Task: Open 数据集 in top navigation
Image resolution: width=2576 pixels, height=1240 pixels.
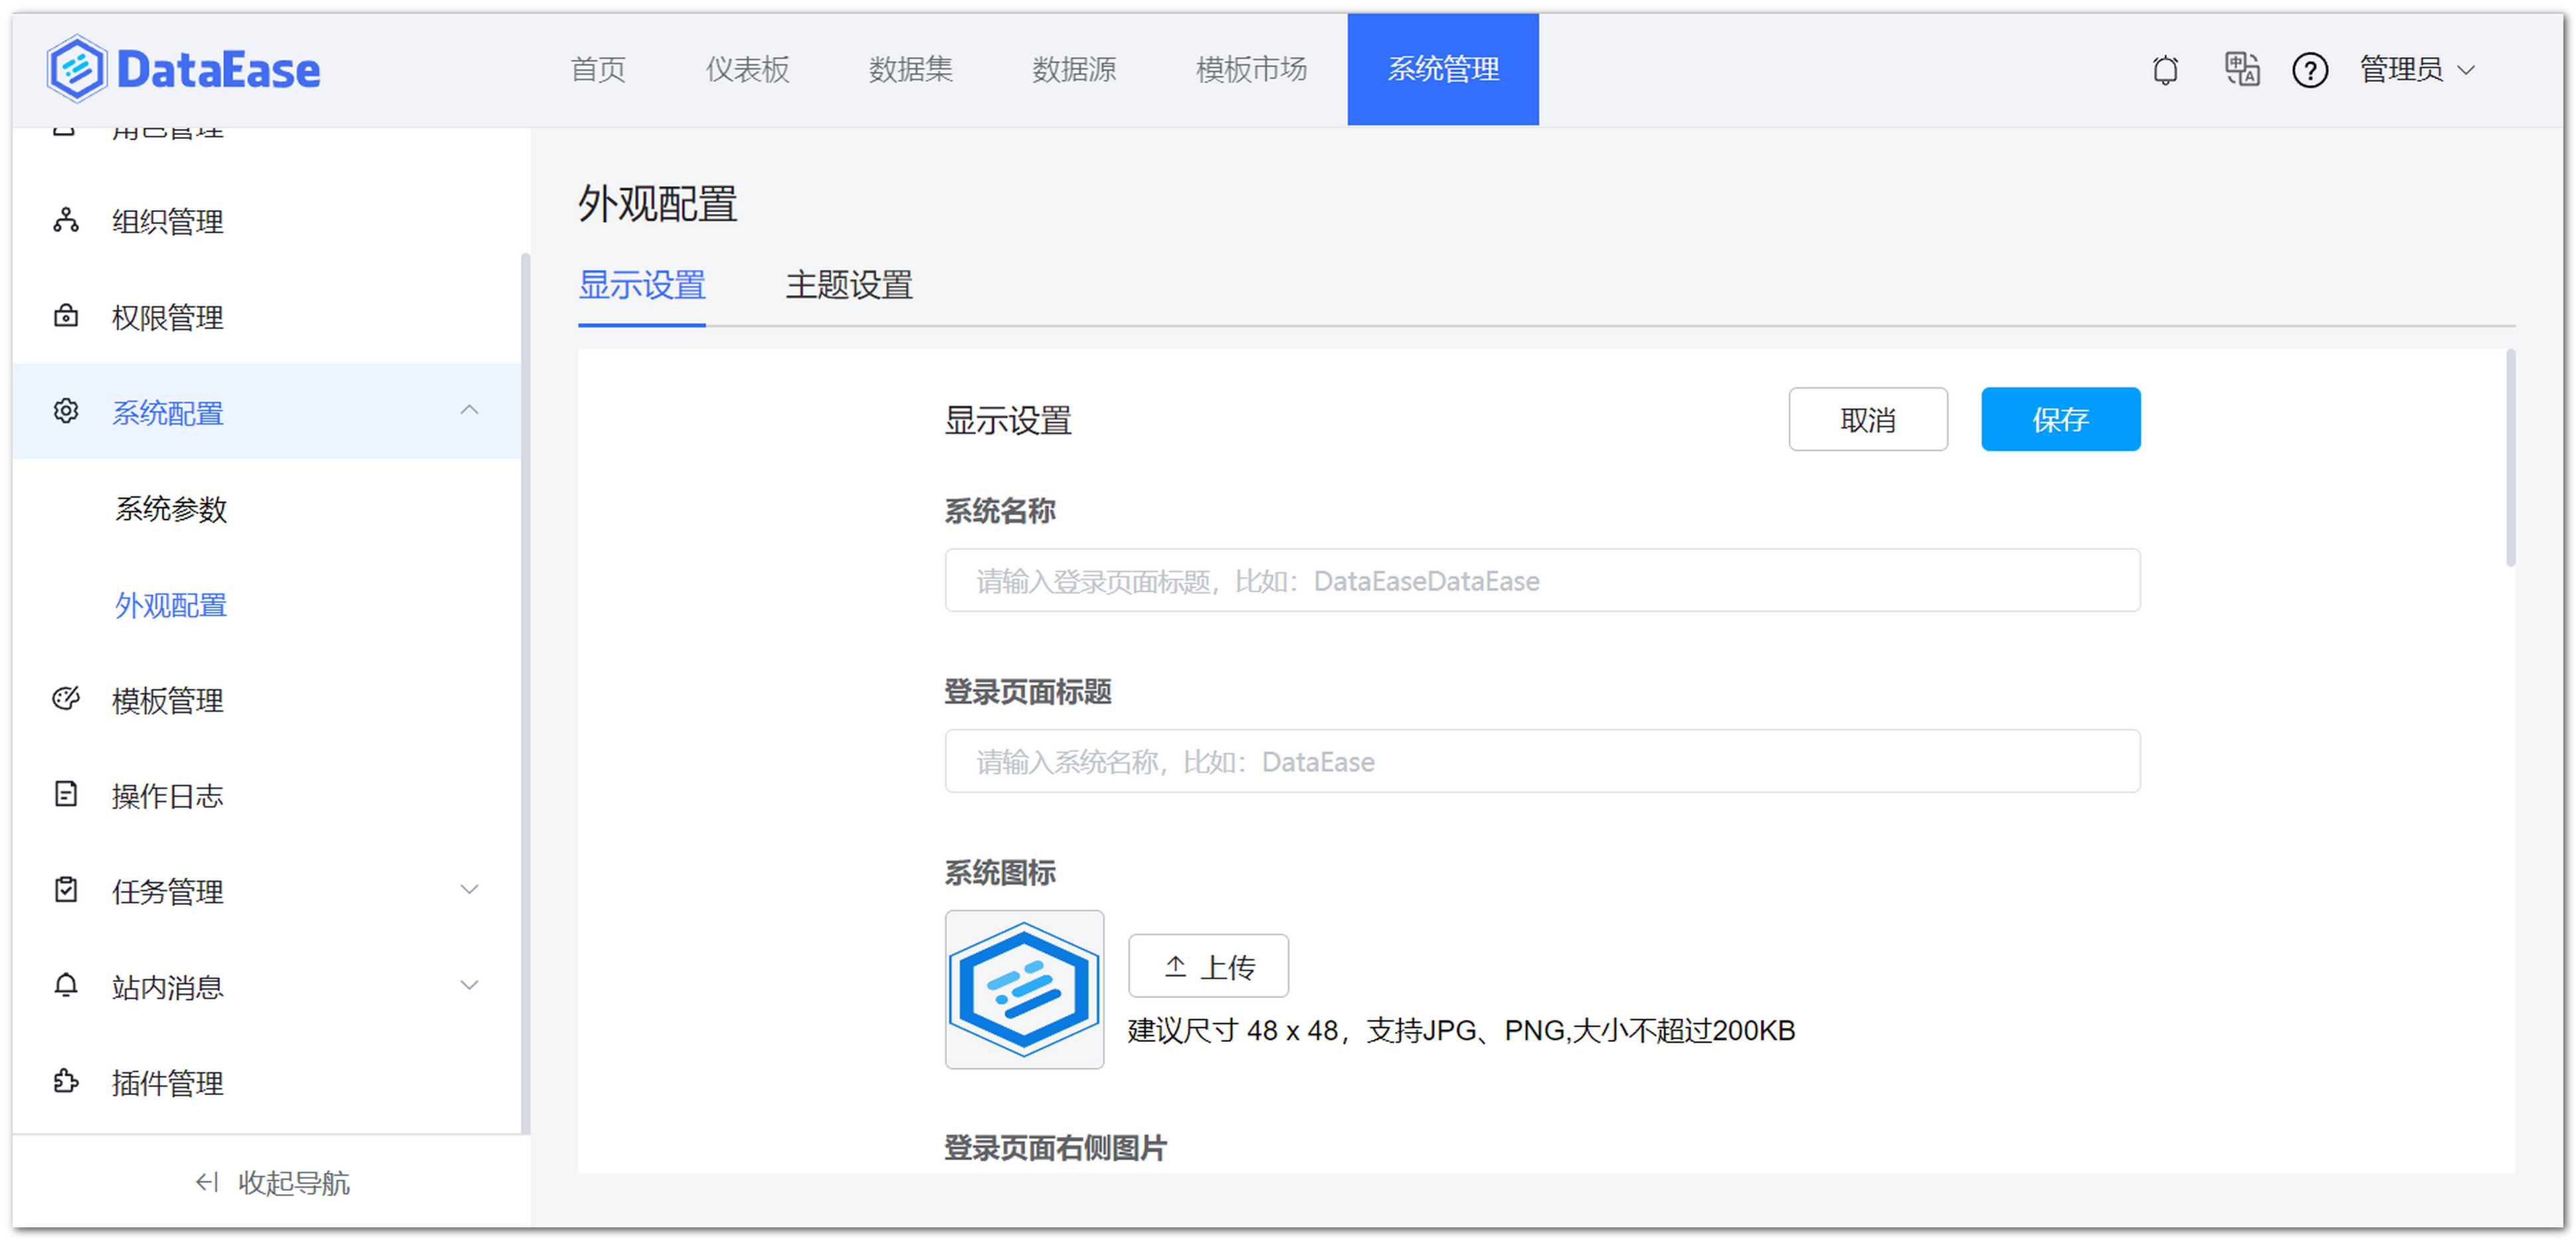Action: click(911, 69)
